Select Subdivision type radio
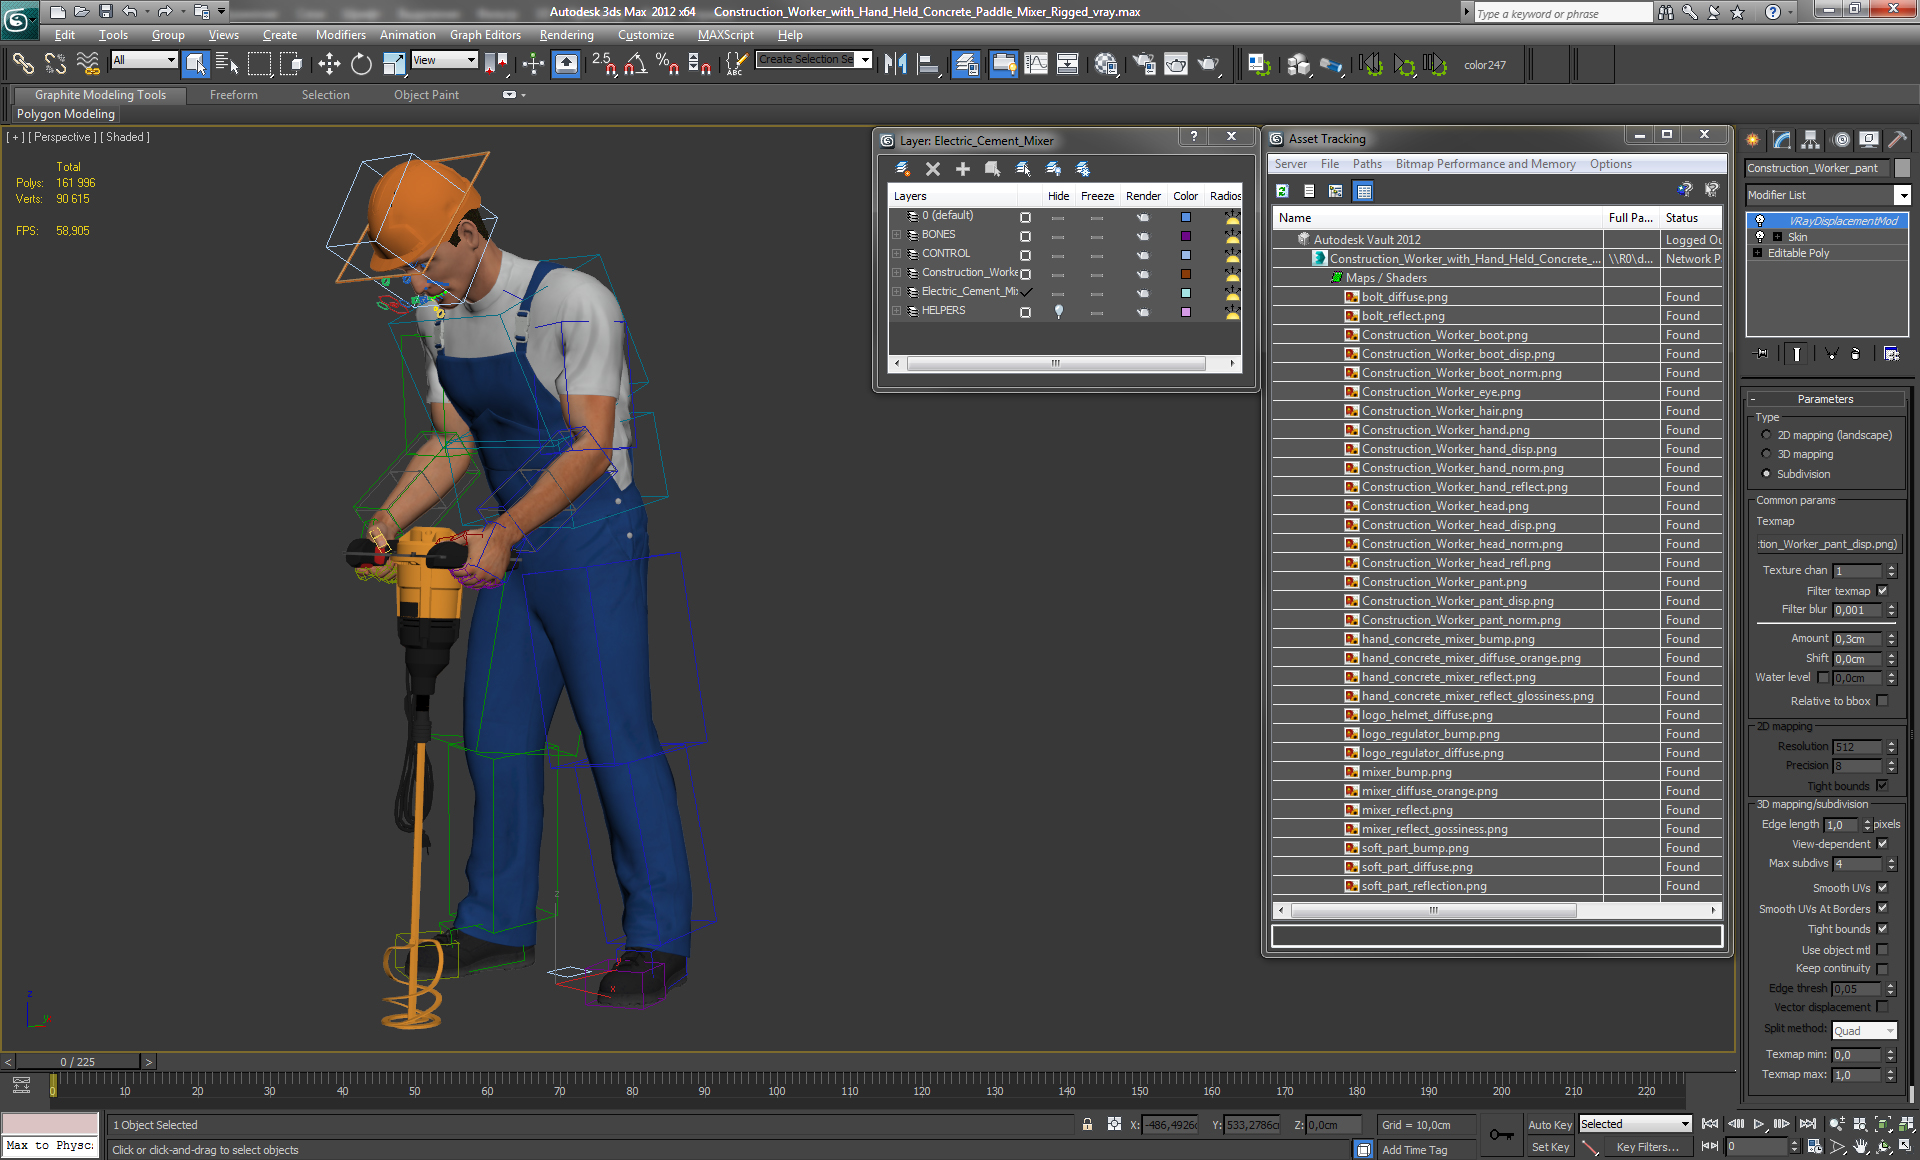 click(x=1766, y=474)
